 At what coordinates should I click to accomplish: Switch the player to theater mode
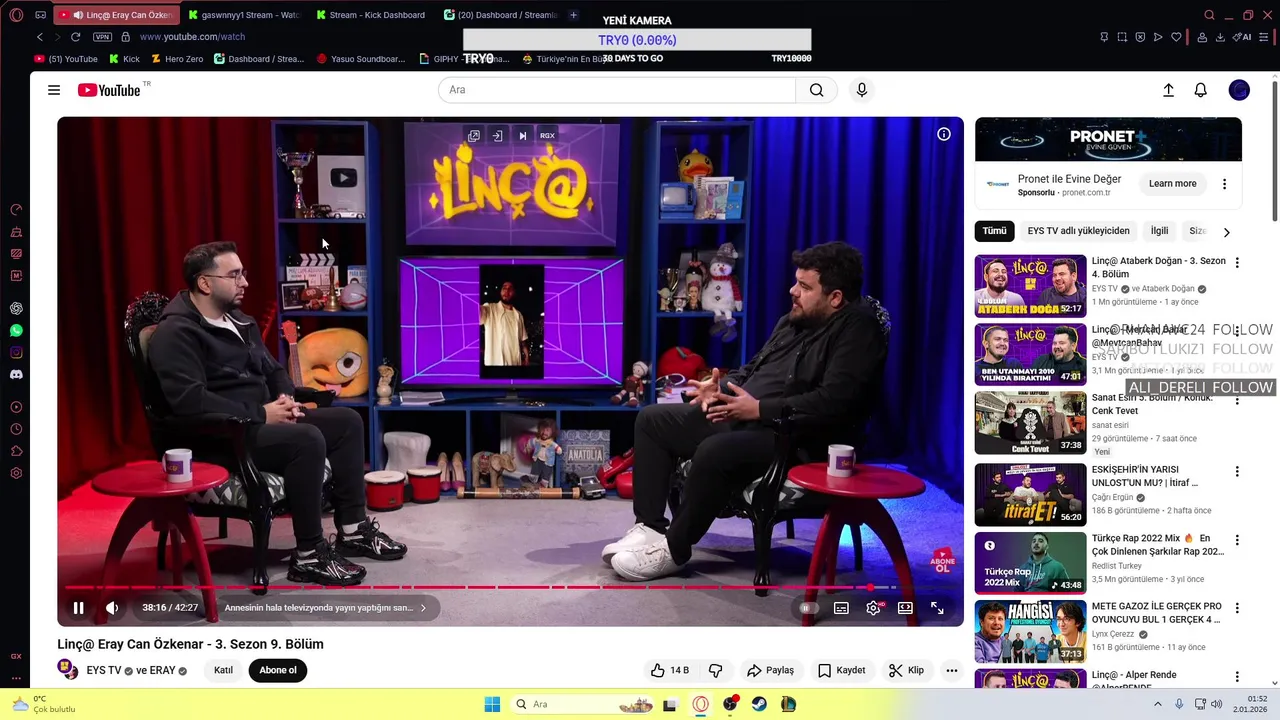[x=905, y=608]
